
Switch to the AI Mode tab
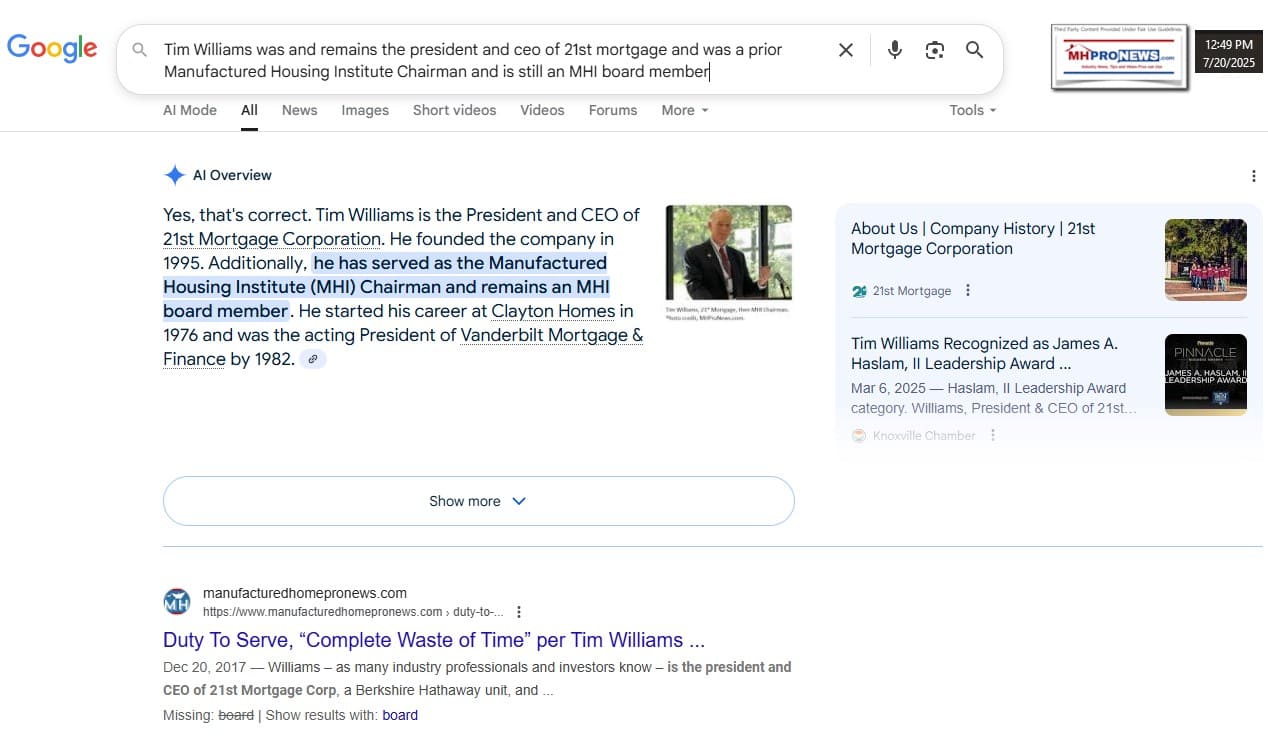[x=190, y=110]
